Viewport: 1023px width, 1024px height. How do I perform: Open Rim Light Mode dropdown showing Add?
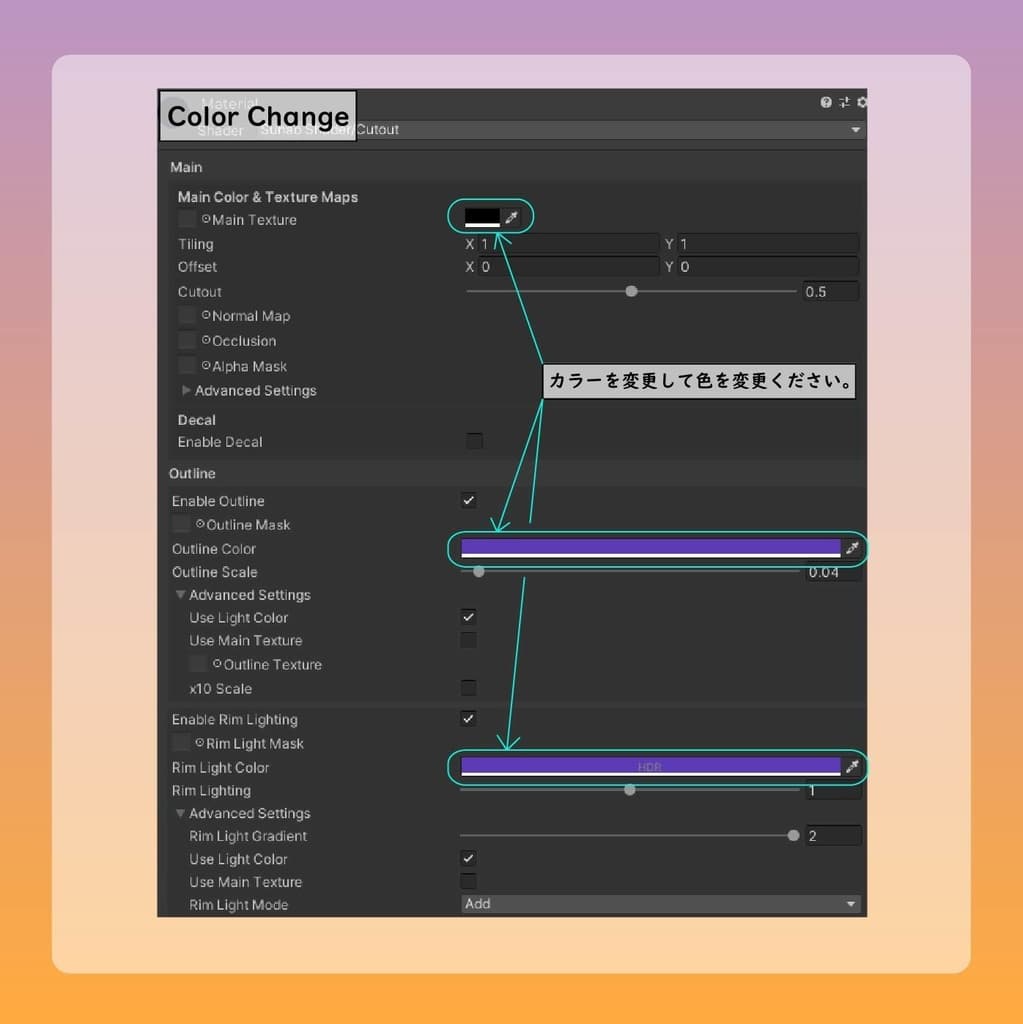tap(660, 904)
